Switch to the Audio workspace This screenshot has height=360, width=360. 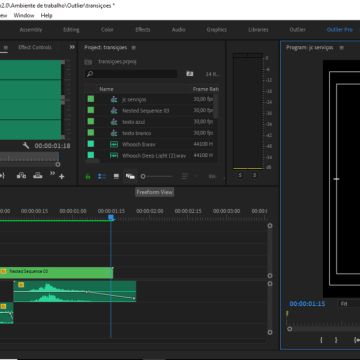(x=178, y=30)
